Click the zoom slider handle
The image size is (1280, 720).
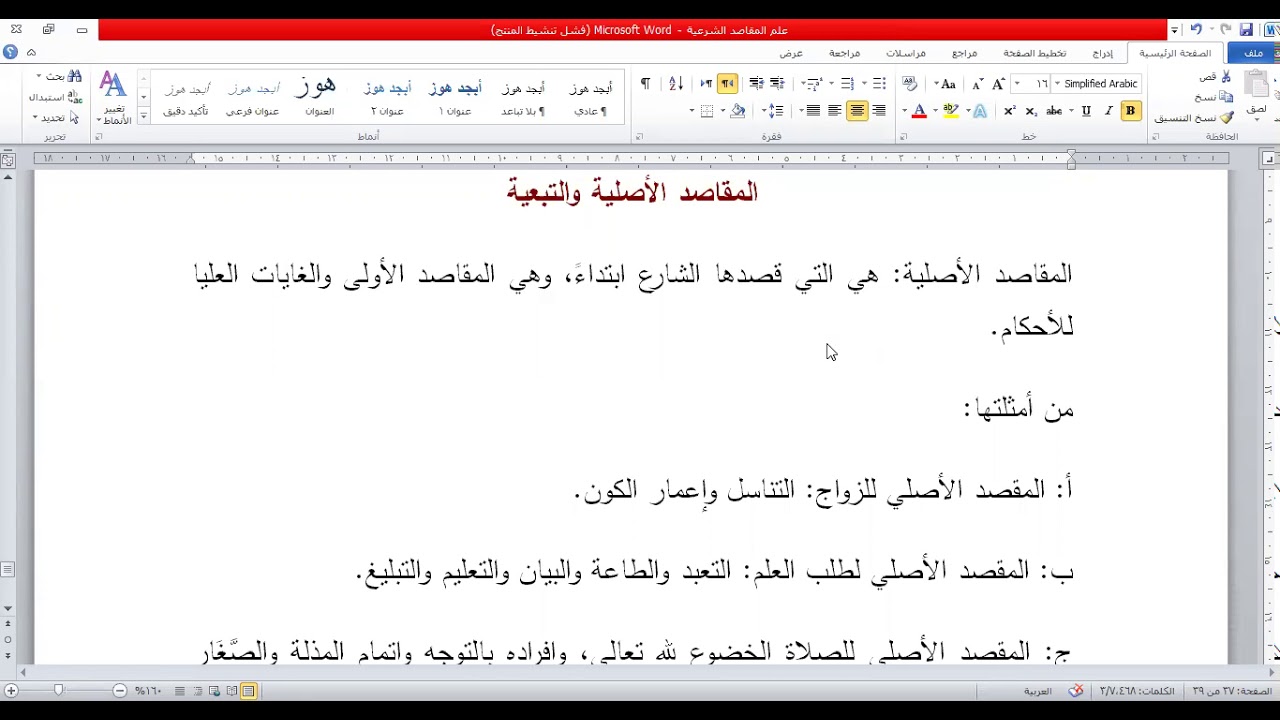58,691
